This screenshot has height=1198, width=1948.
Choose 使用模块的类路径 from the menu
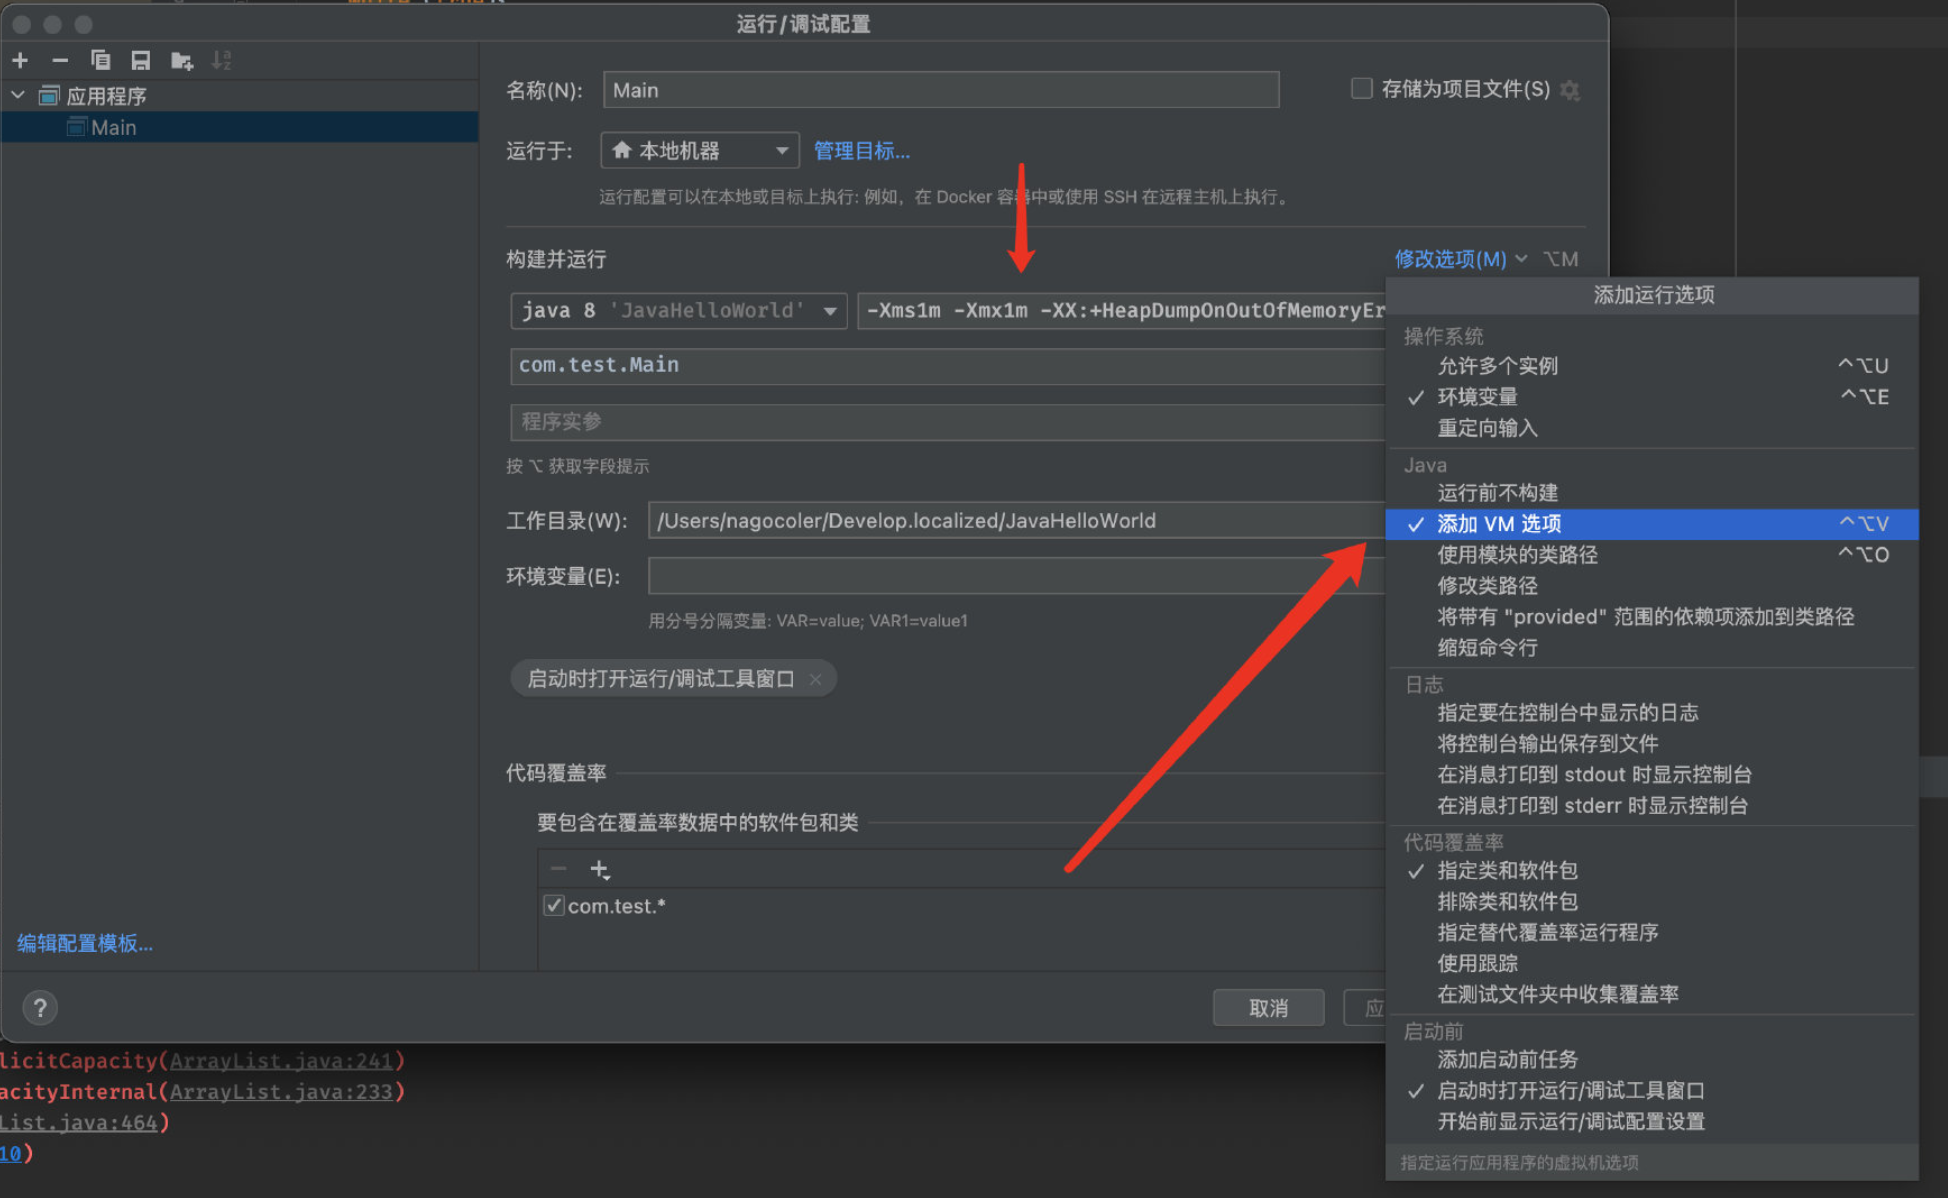pyautogui.click(x=1652, y=555)
